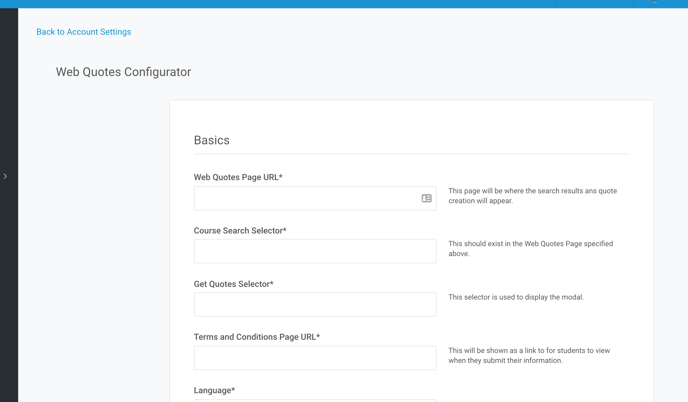
Task: Select the Basics section heading
Action: click(211, 140)
